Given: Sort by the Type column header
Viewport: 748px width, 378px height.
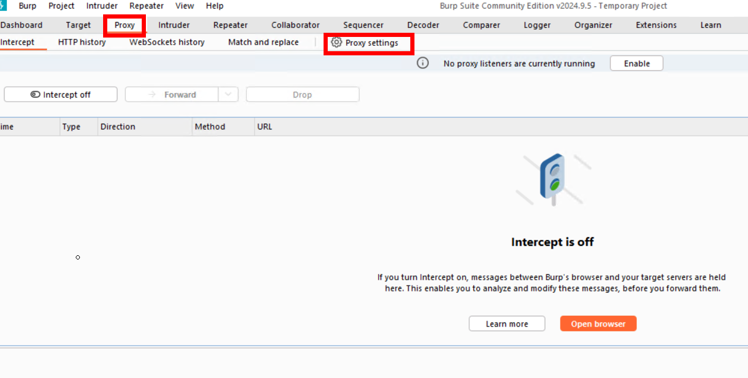Looking at the screenshot, I should [x=79, y=126].
